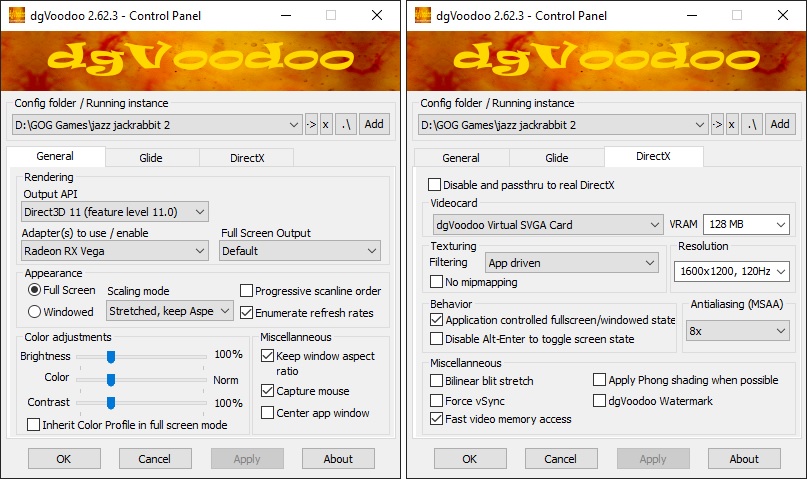810x482 pixels.
Task: Click Add in the left window
Action: (374, 125)
